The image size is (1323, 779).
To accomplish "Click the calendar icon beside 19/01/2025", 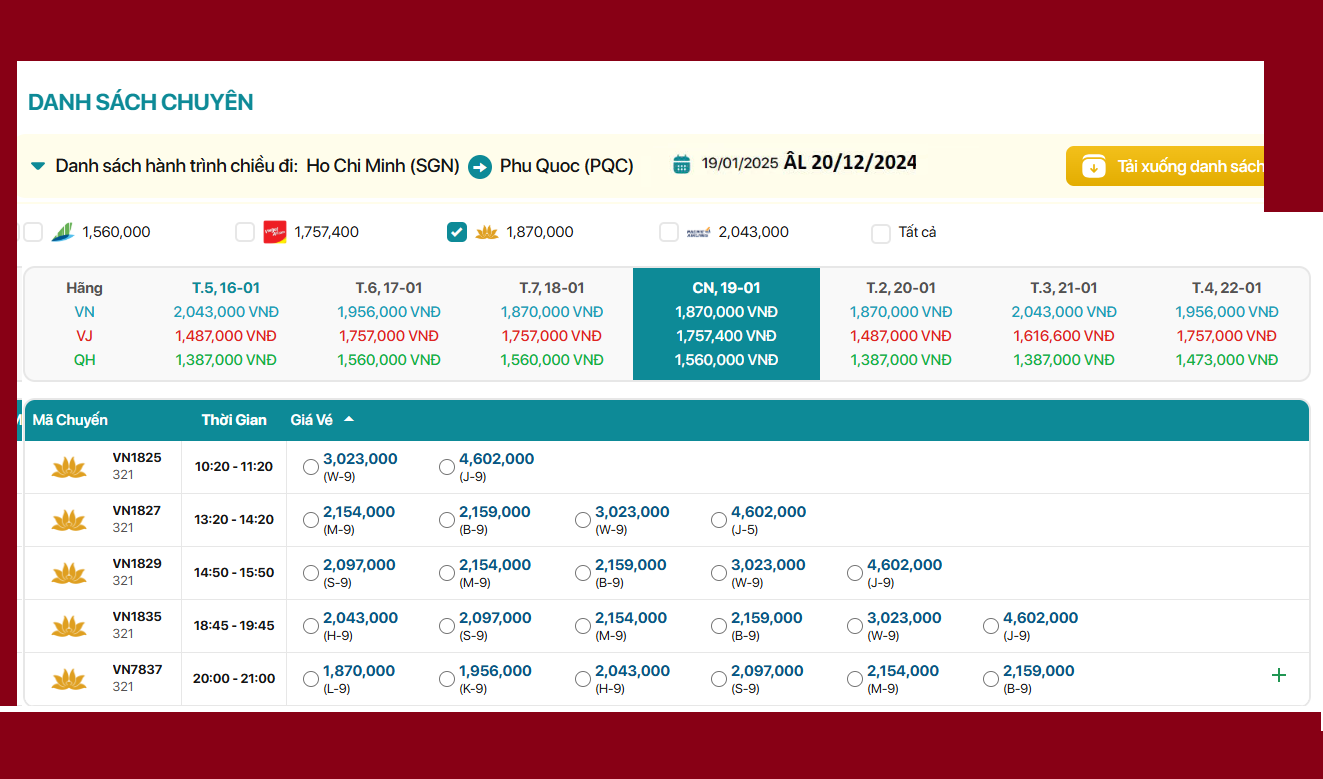I will [x=682, y=164].
